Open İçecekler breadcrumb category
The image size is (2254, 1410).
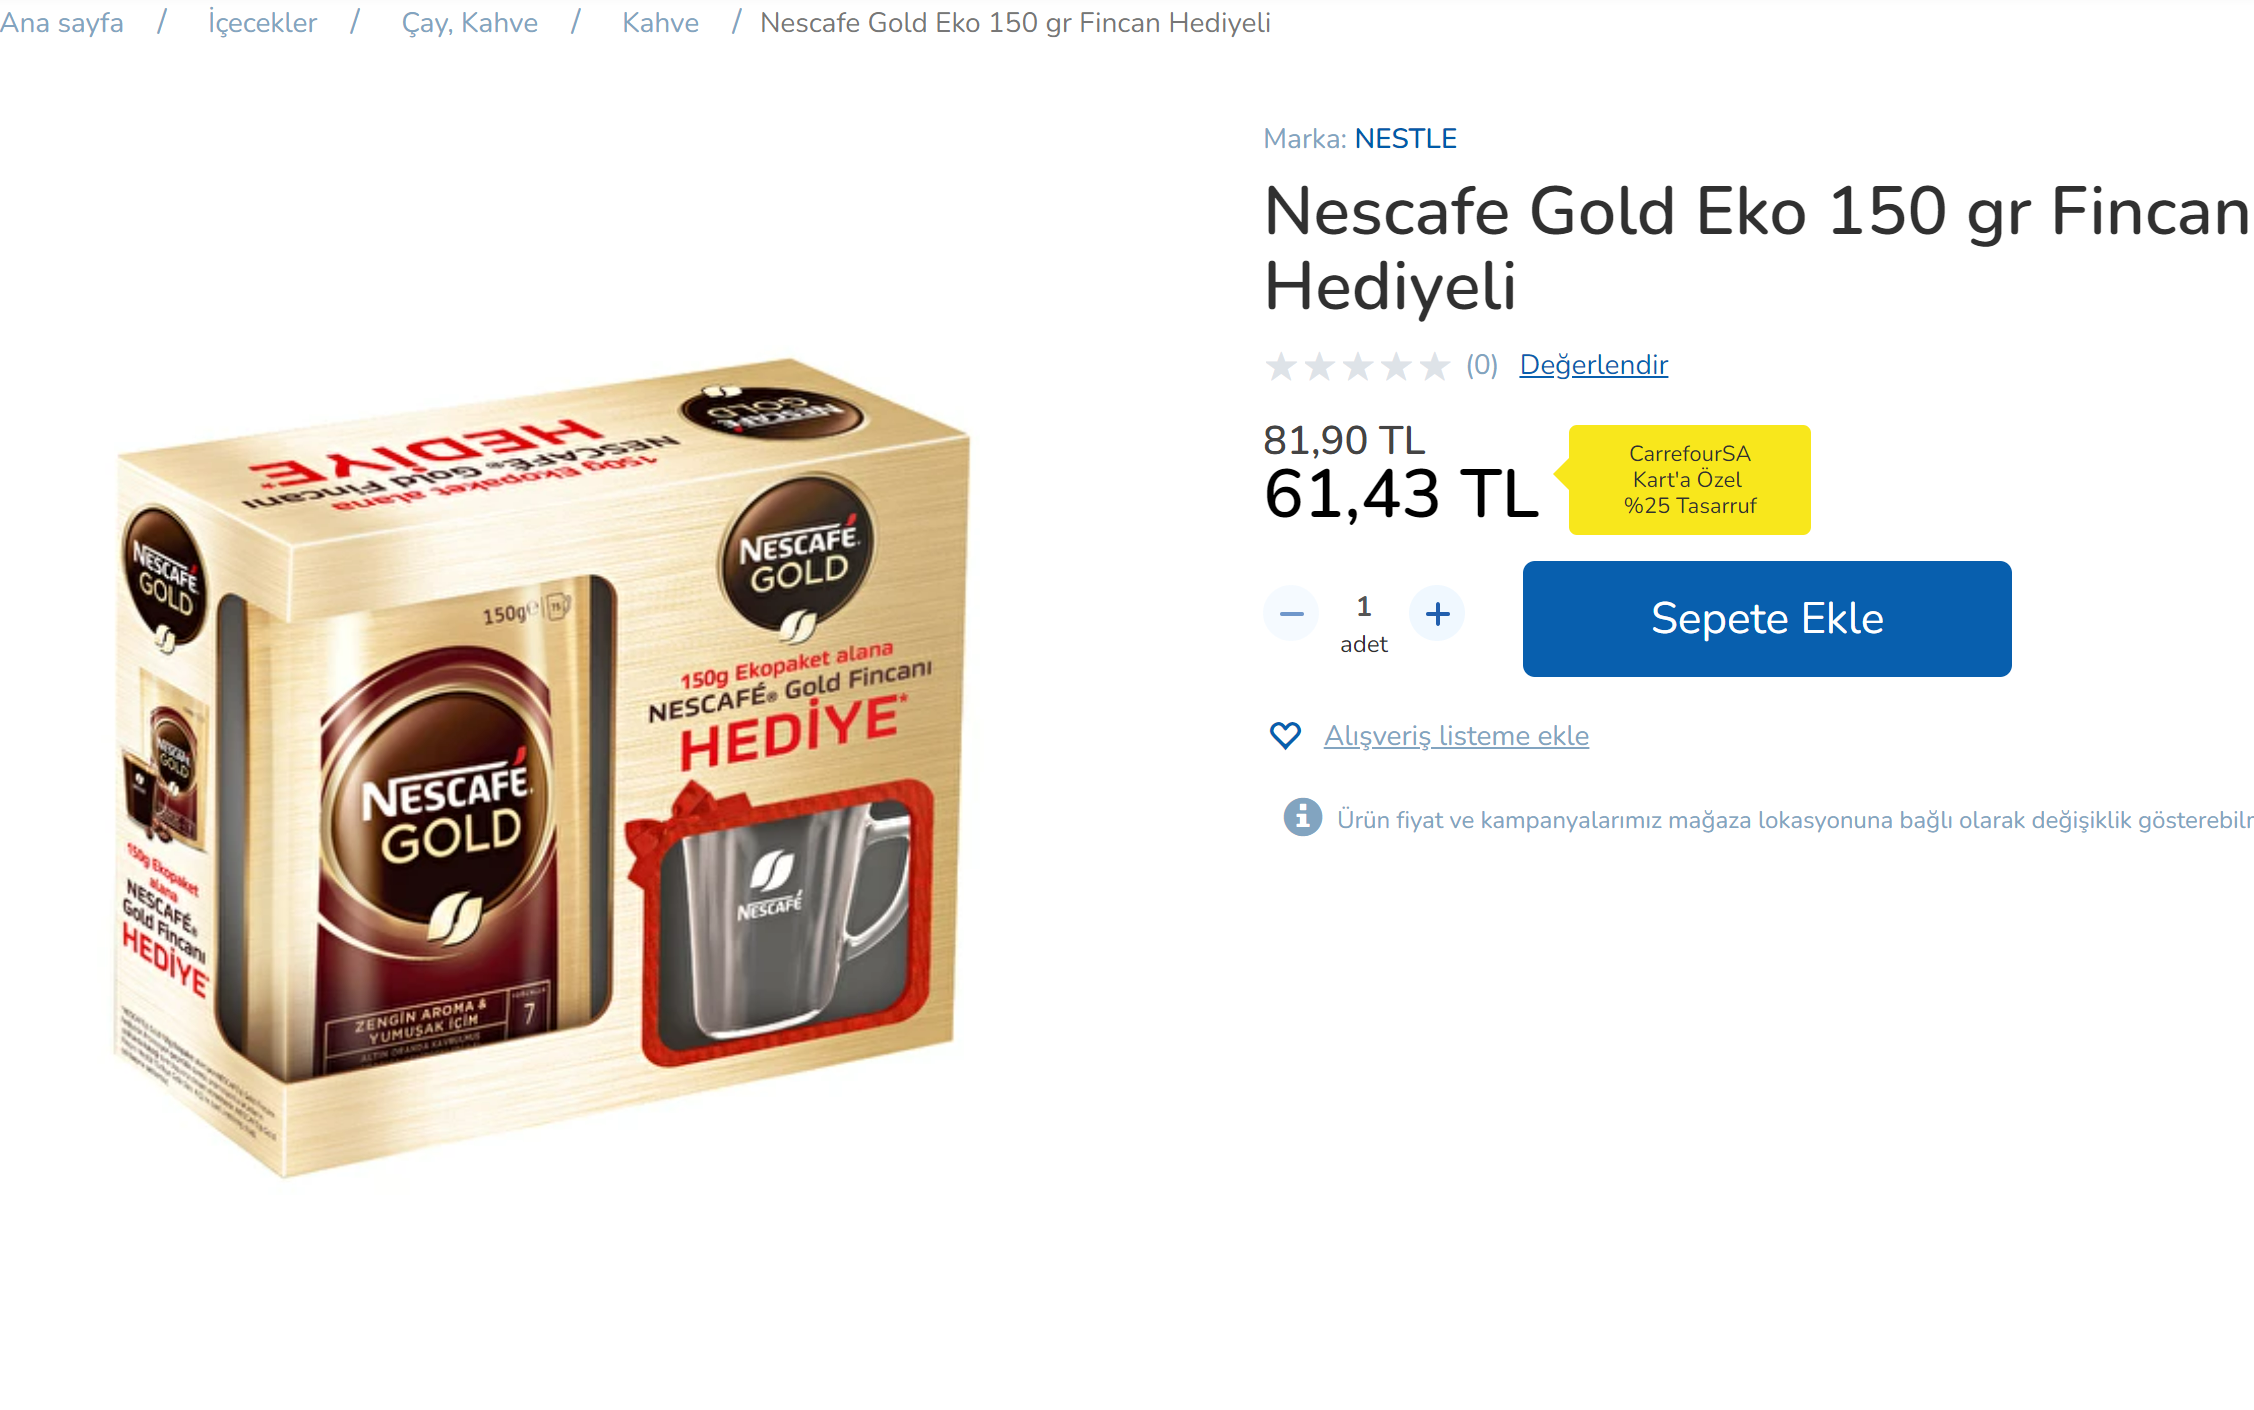click(x=262, y=22)
